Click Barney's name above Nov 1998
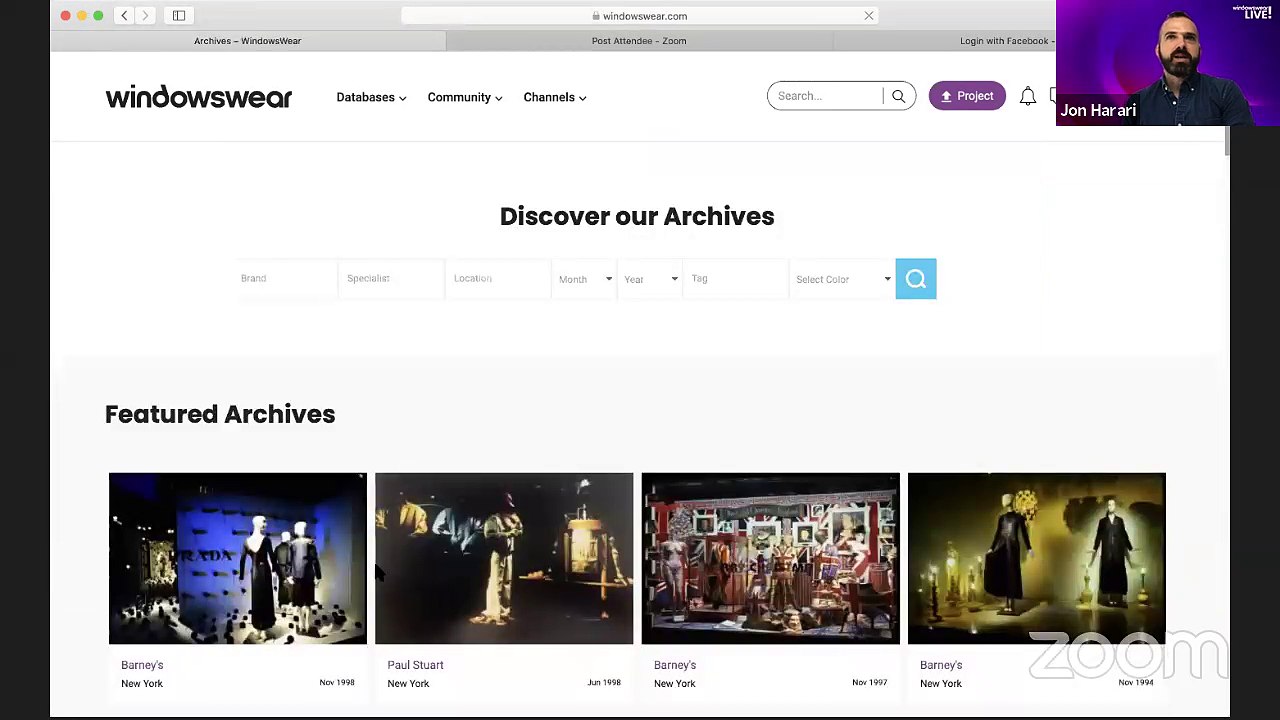This screenshot has height=720, width=1280. 142,665
